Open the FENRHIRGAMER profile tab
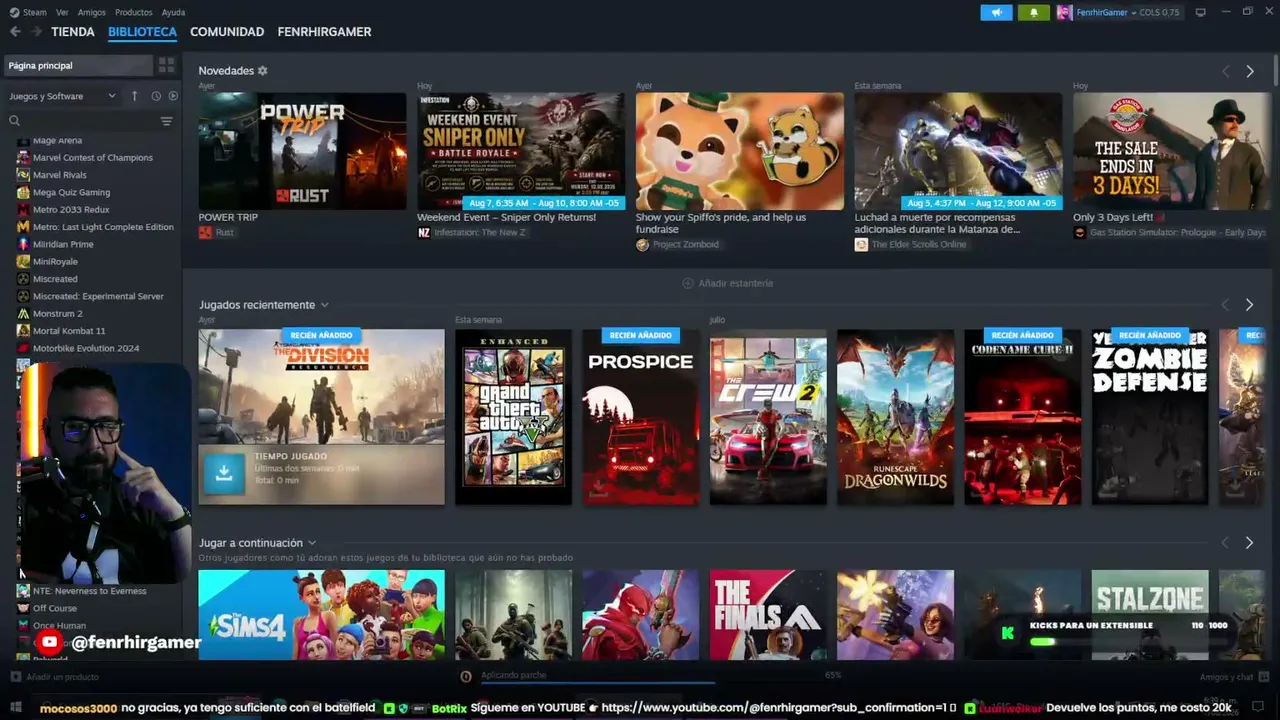This screenshot has width=1280, height=720. point(324,32)
